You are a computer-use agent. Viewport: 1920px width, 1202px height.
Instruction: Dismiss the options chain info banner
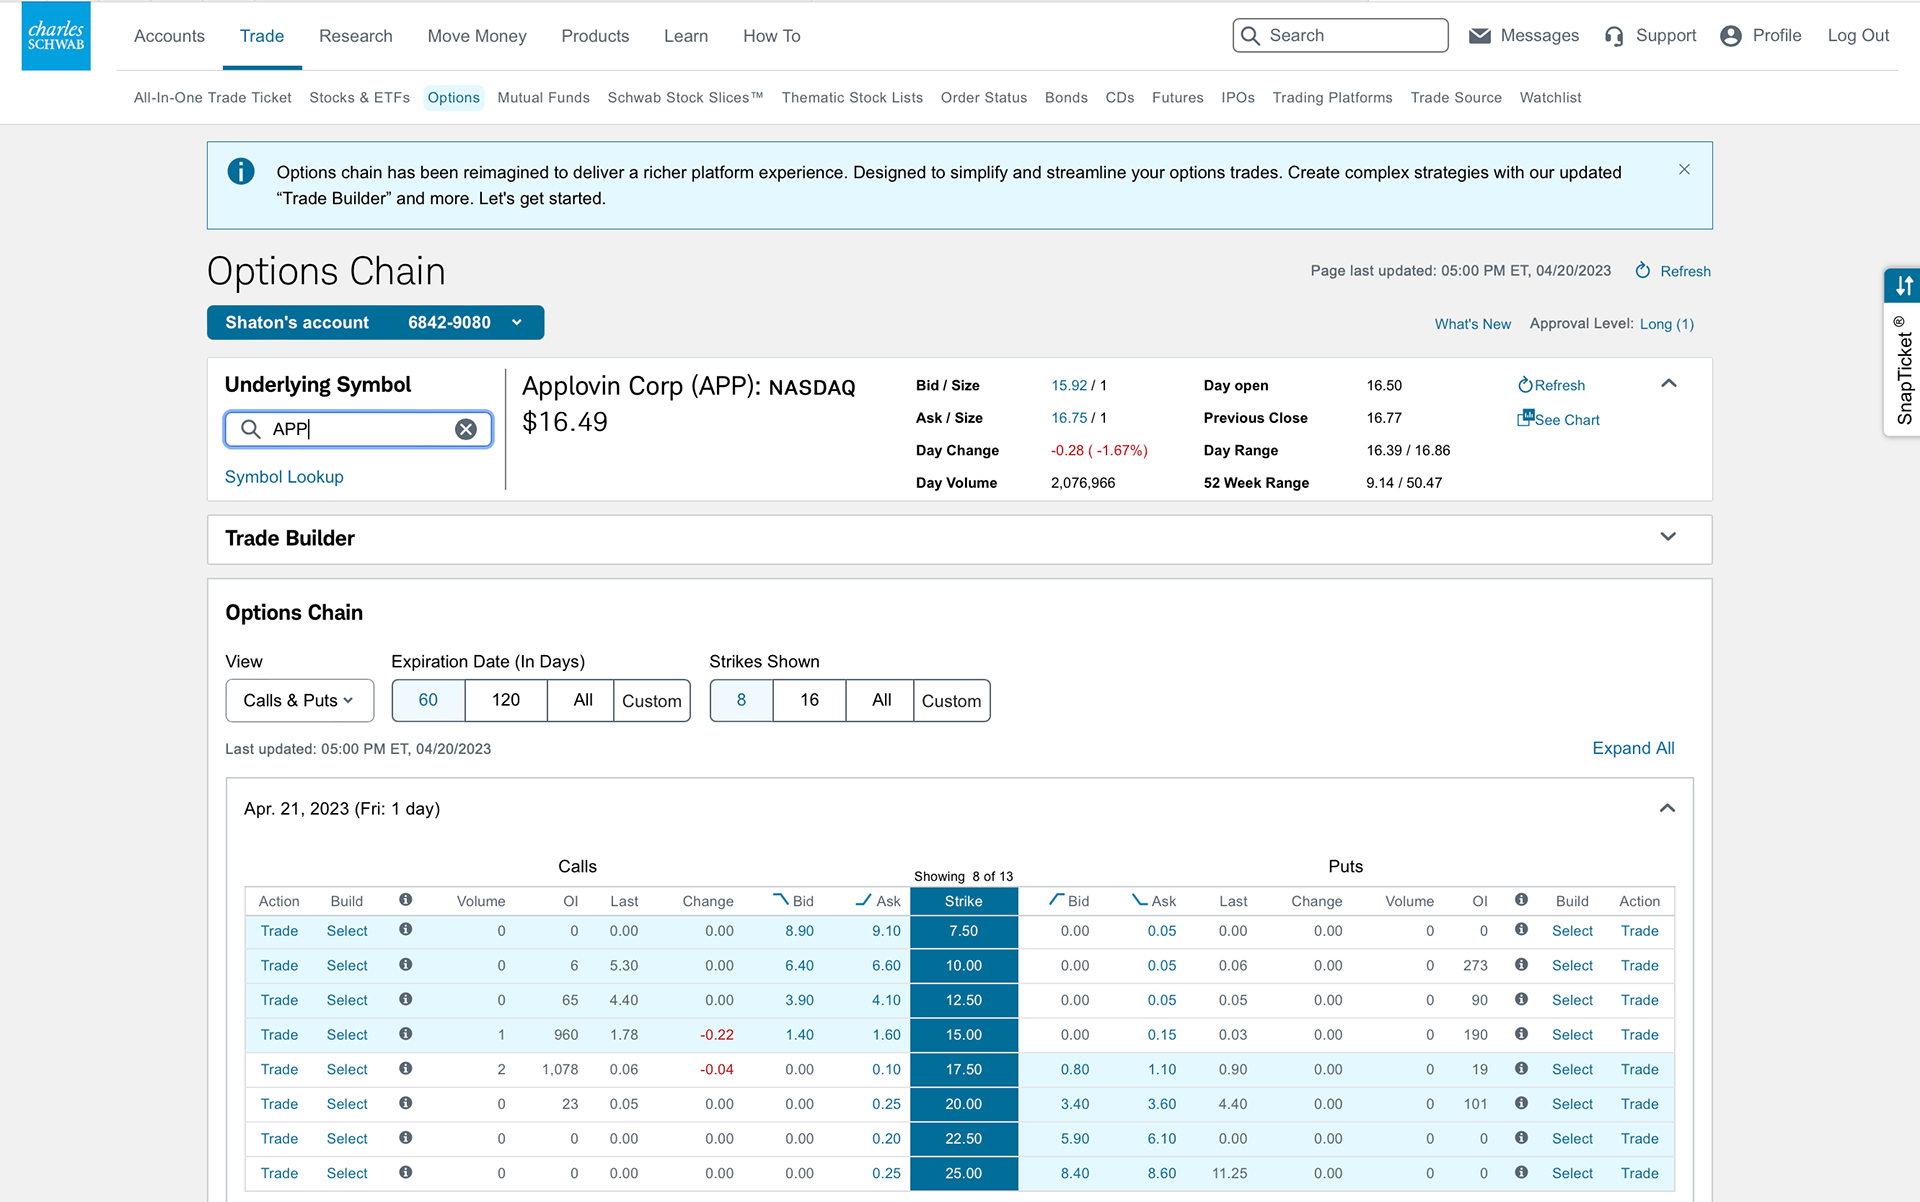pyautogui.click(x=1684, y=169)
